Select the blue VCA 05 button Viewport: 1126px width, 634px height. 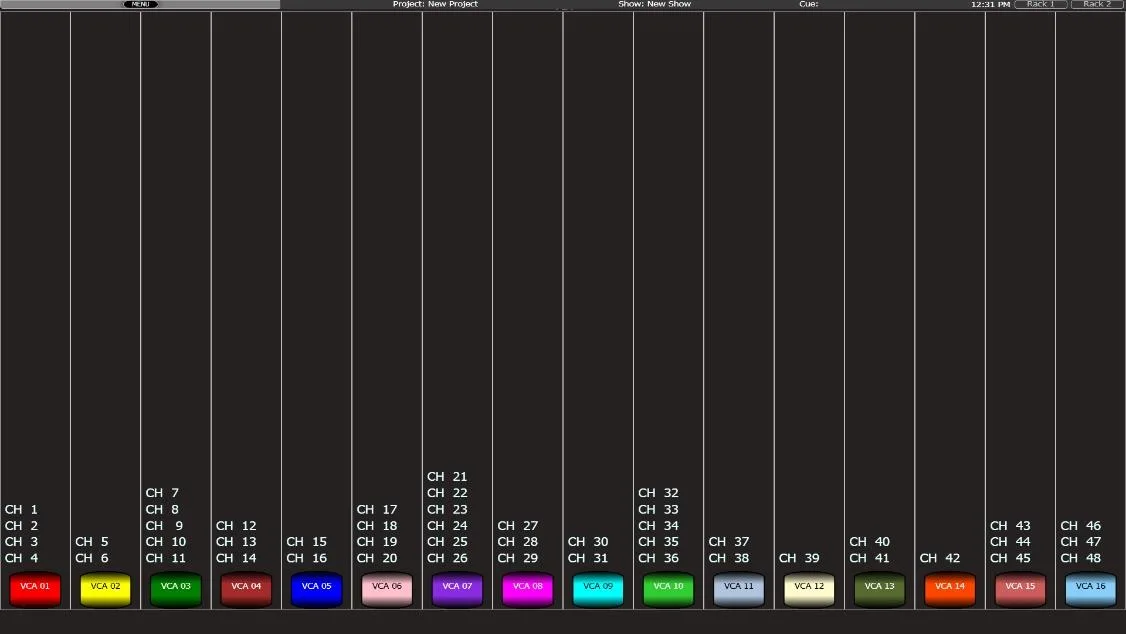[316, 589]
